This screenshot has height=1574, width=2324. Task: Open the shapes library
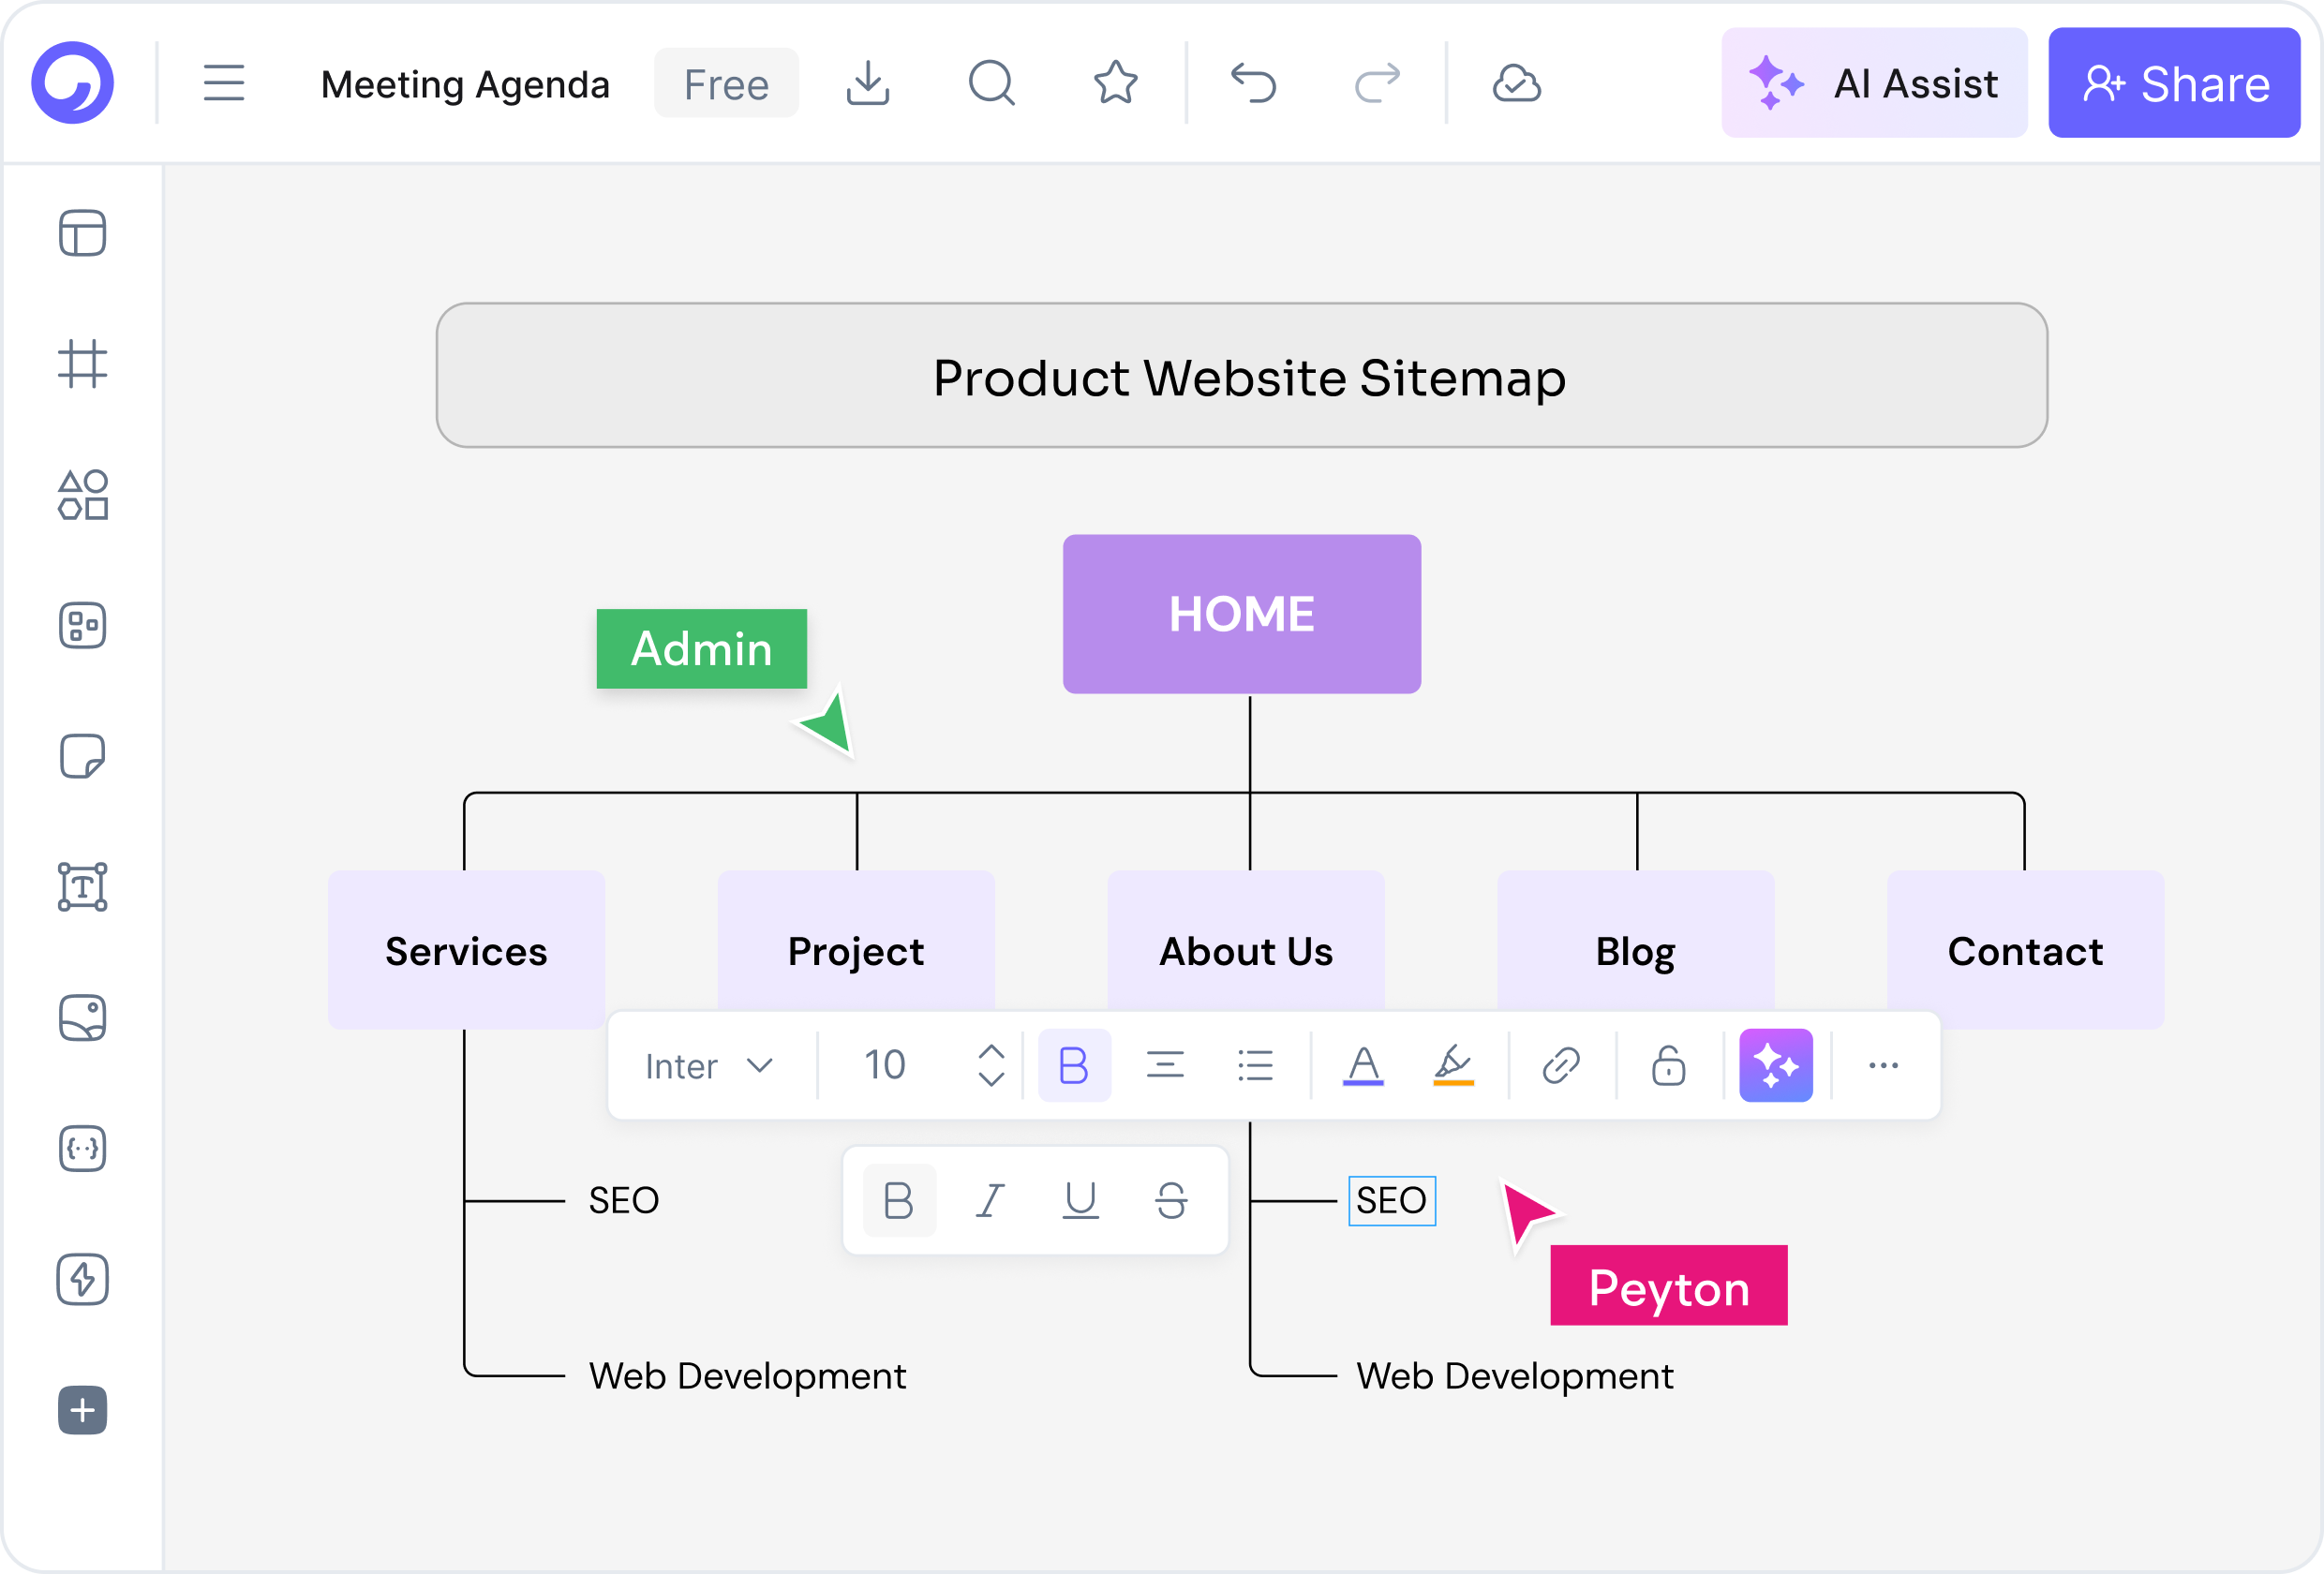(x=82, y=495)
